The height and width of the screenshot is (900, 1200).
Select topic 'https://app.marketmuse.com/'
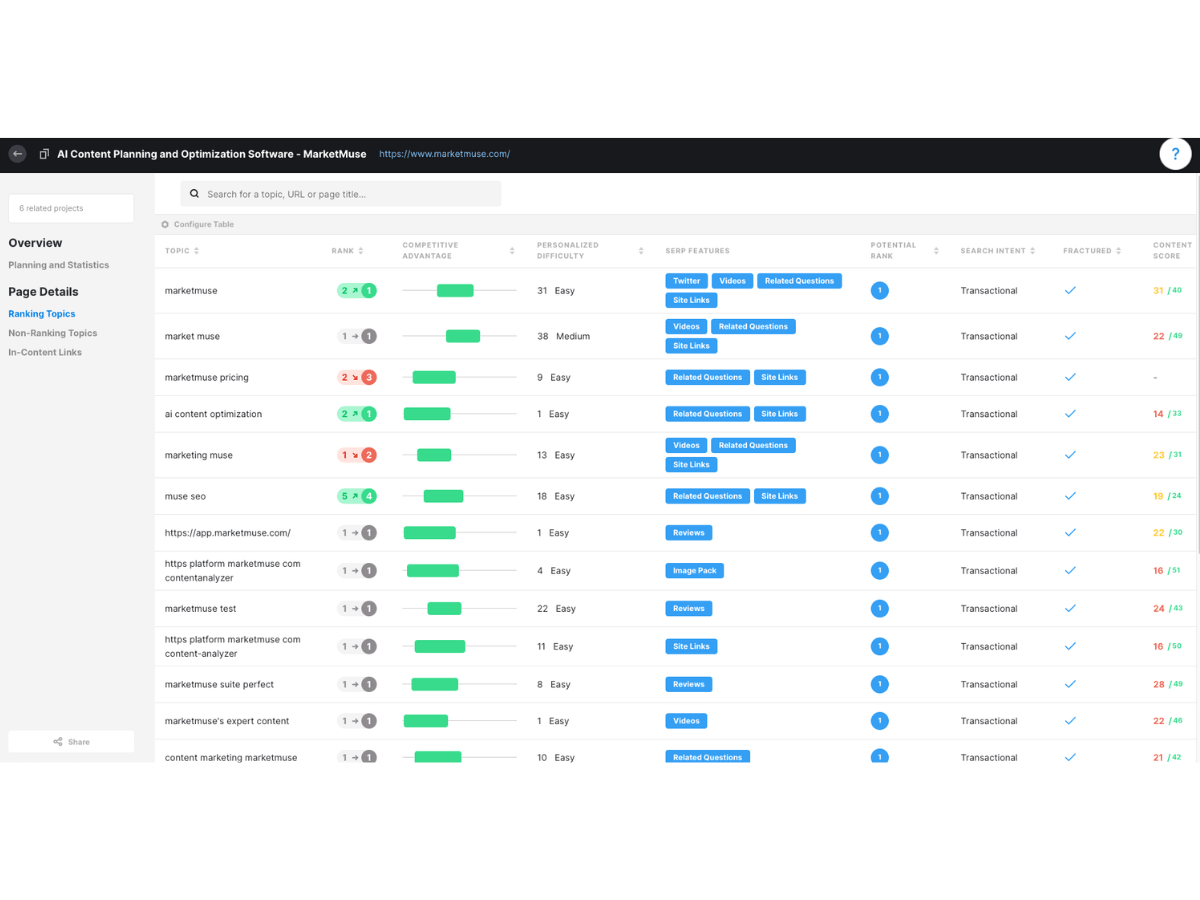pyautogui.click(x=228, y=533)
